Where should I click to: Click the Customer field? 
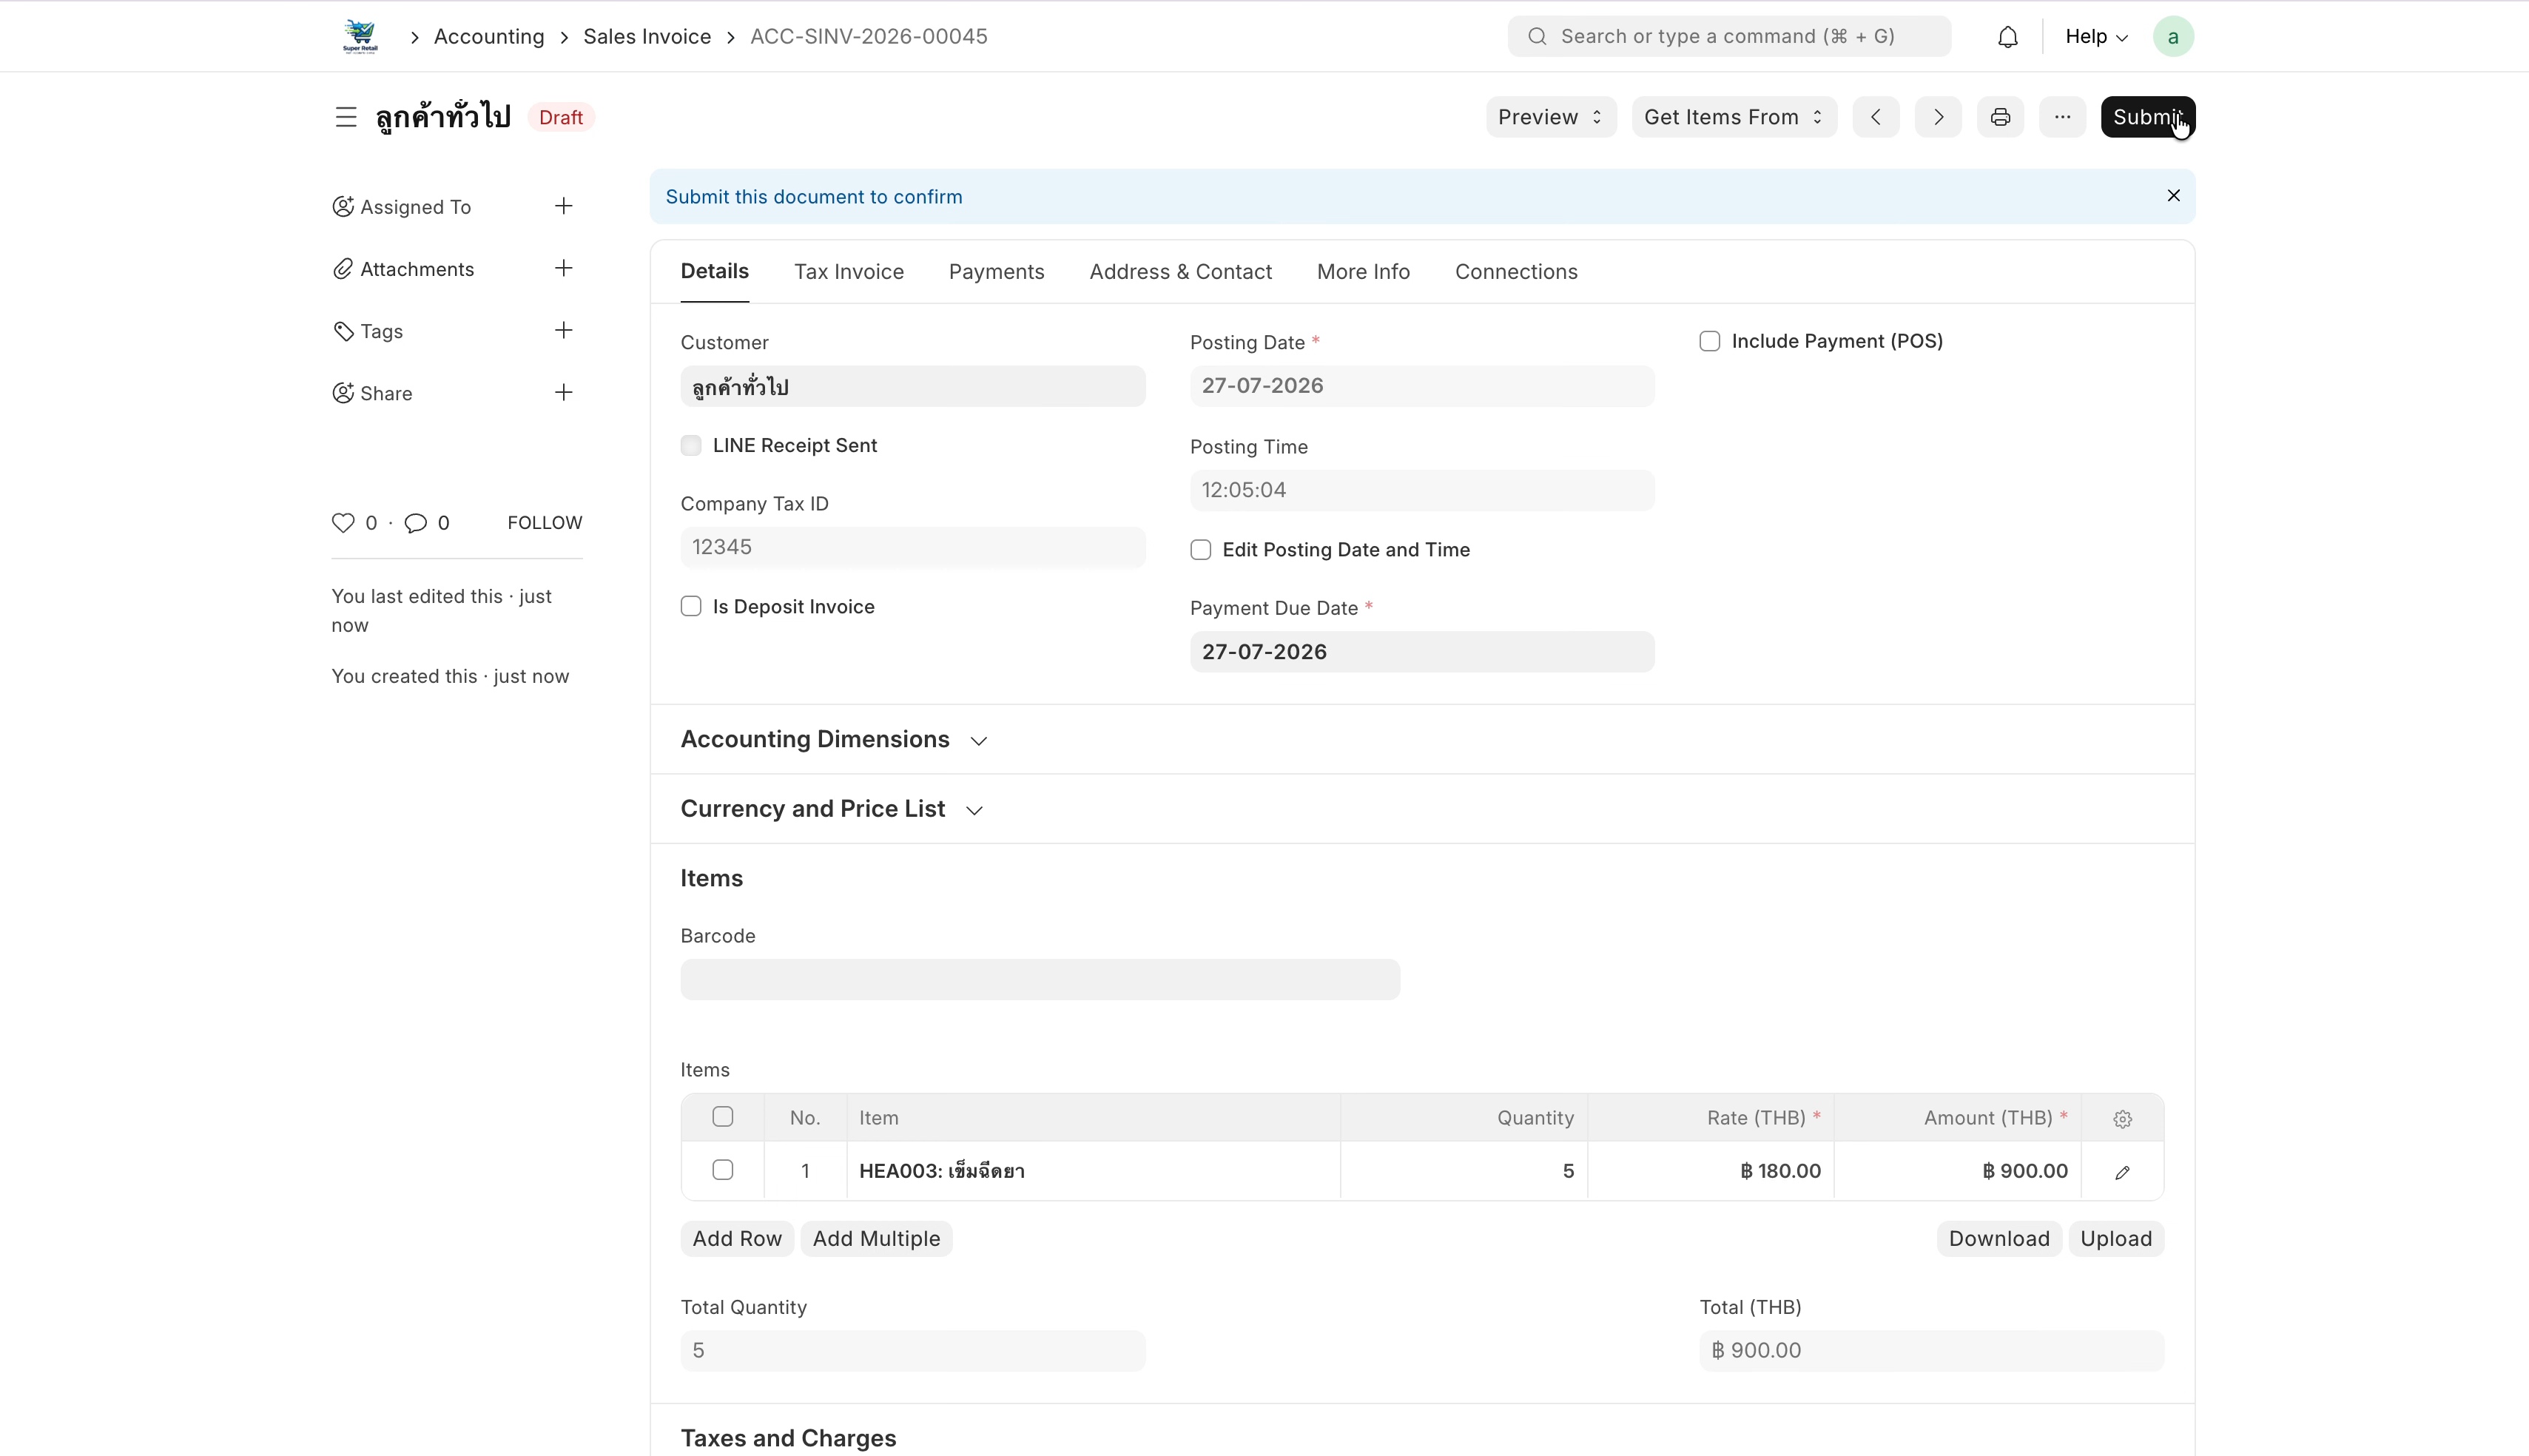click(x=912, y=386)
